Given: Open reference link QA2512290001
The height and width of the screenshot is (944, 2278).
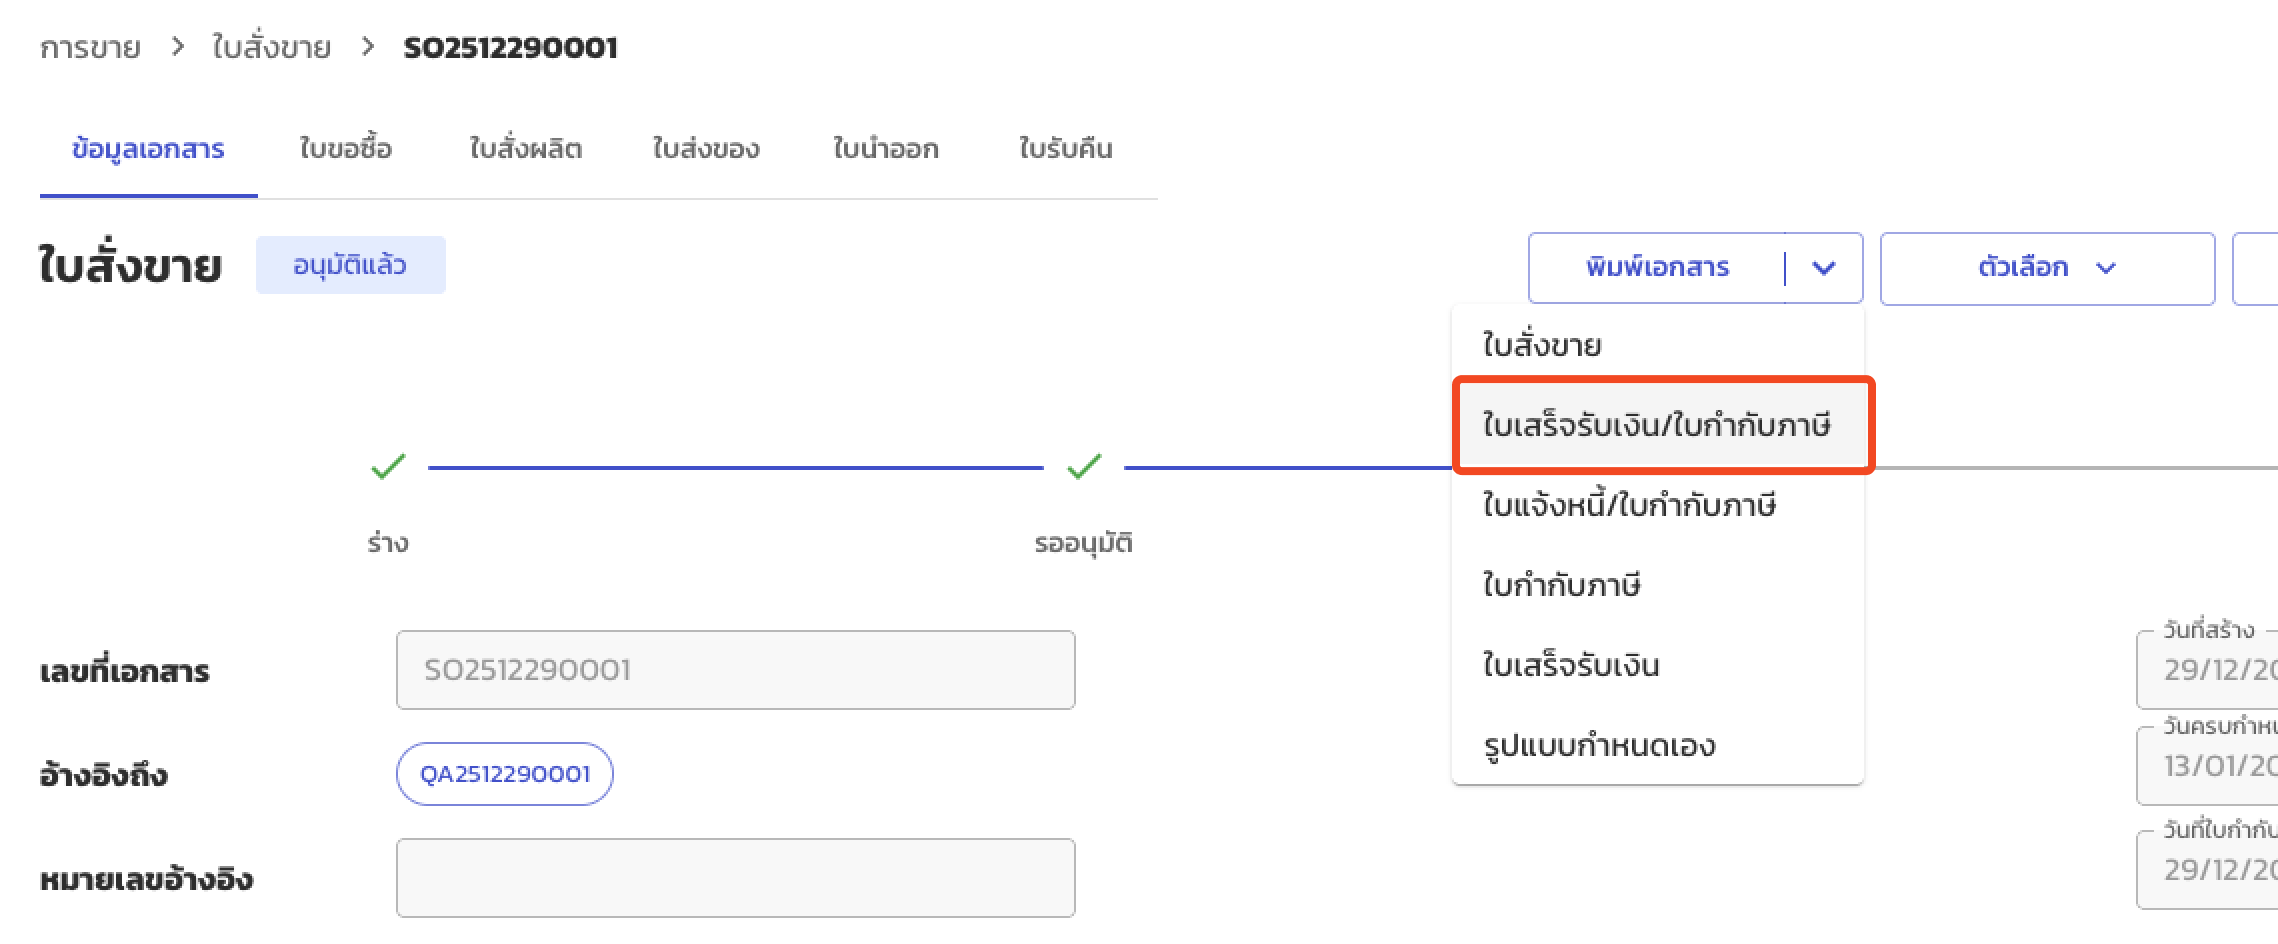Looking at the screenshot, I should [505, 774].
